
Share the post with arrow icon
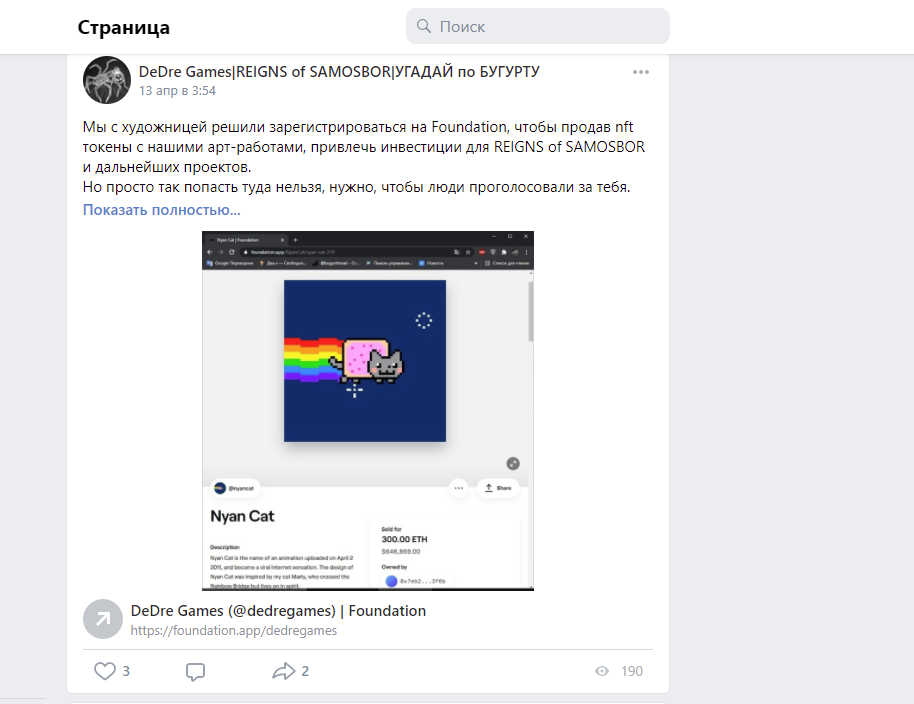click(284, 671)
